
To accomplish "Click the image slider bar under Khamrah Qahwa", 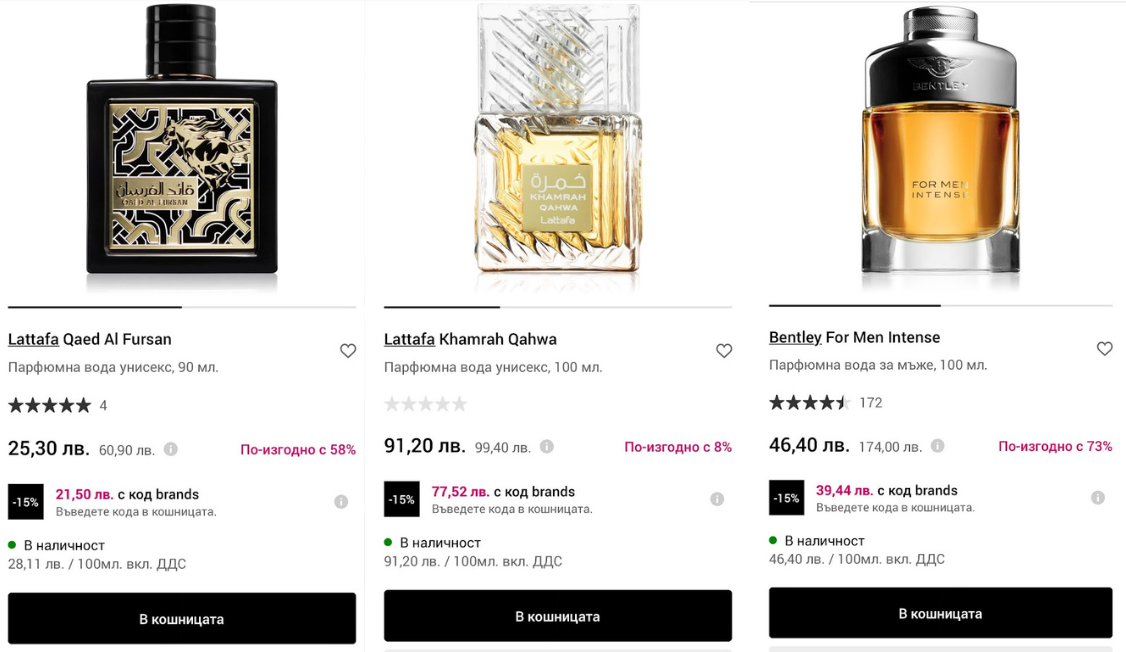I will coord(557,307).
